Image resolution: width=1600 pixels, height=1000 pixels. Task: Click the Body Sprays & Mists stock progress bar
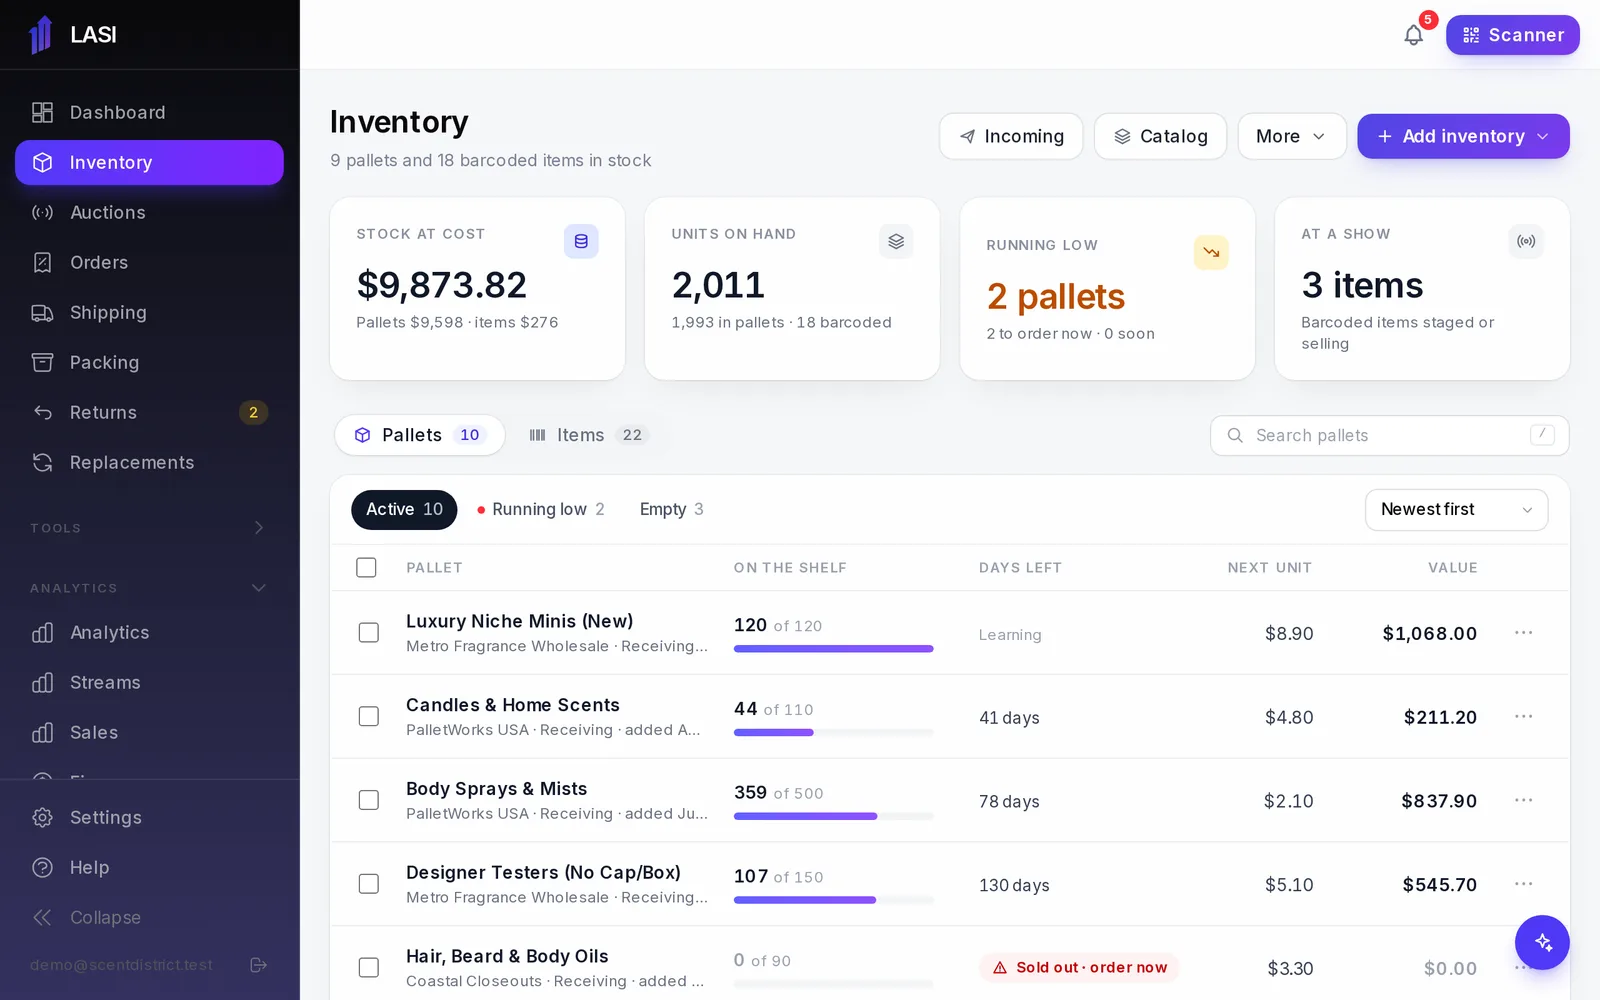click(834, 816)
